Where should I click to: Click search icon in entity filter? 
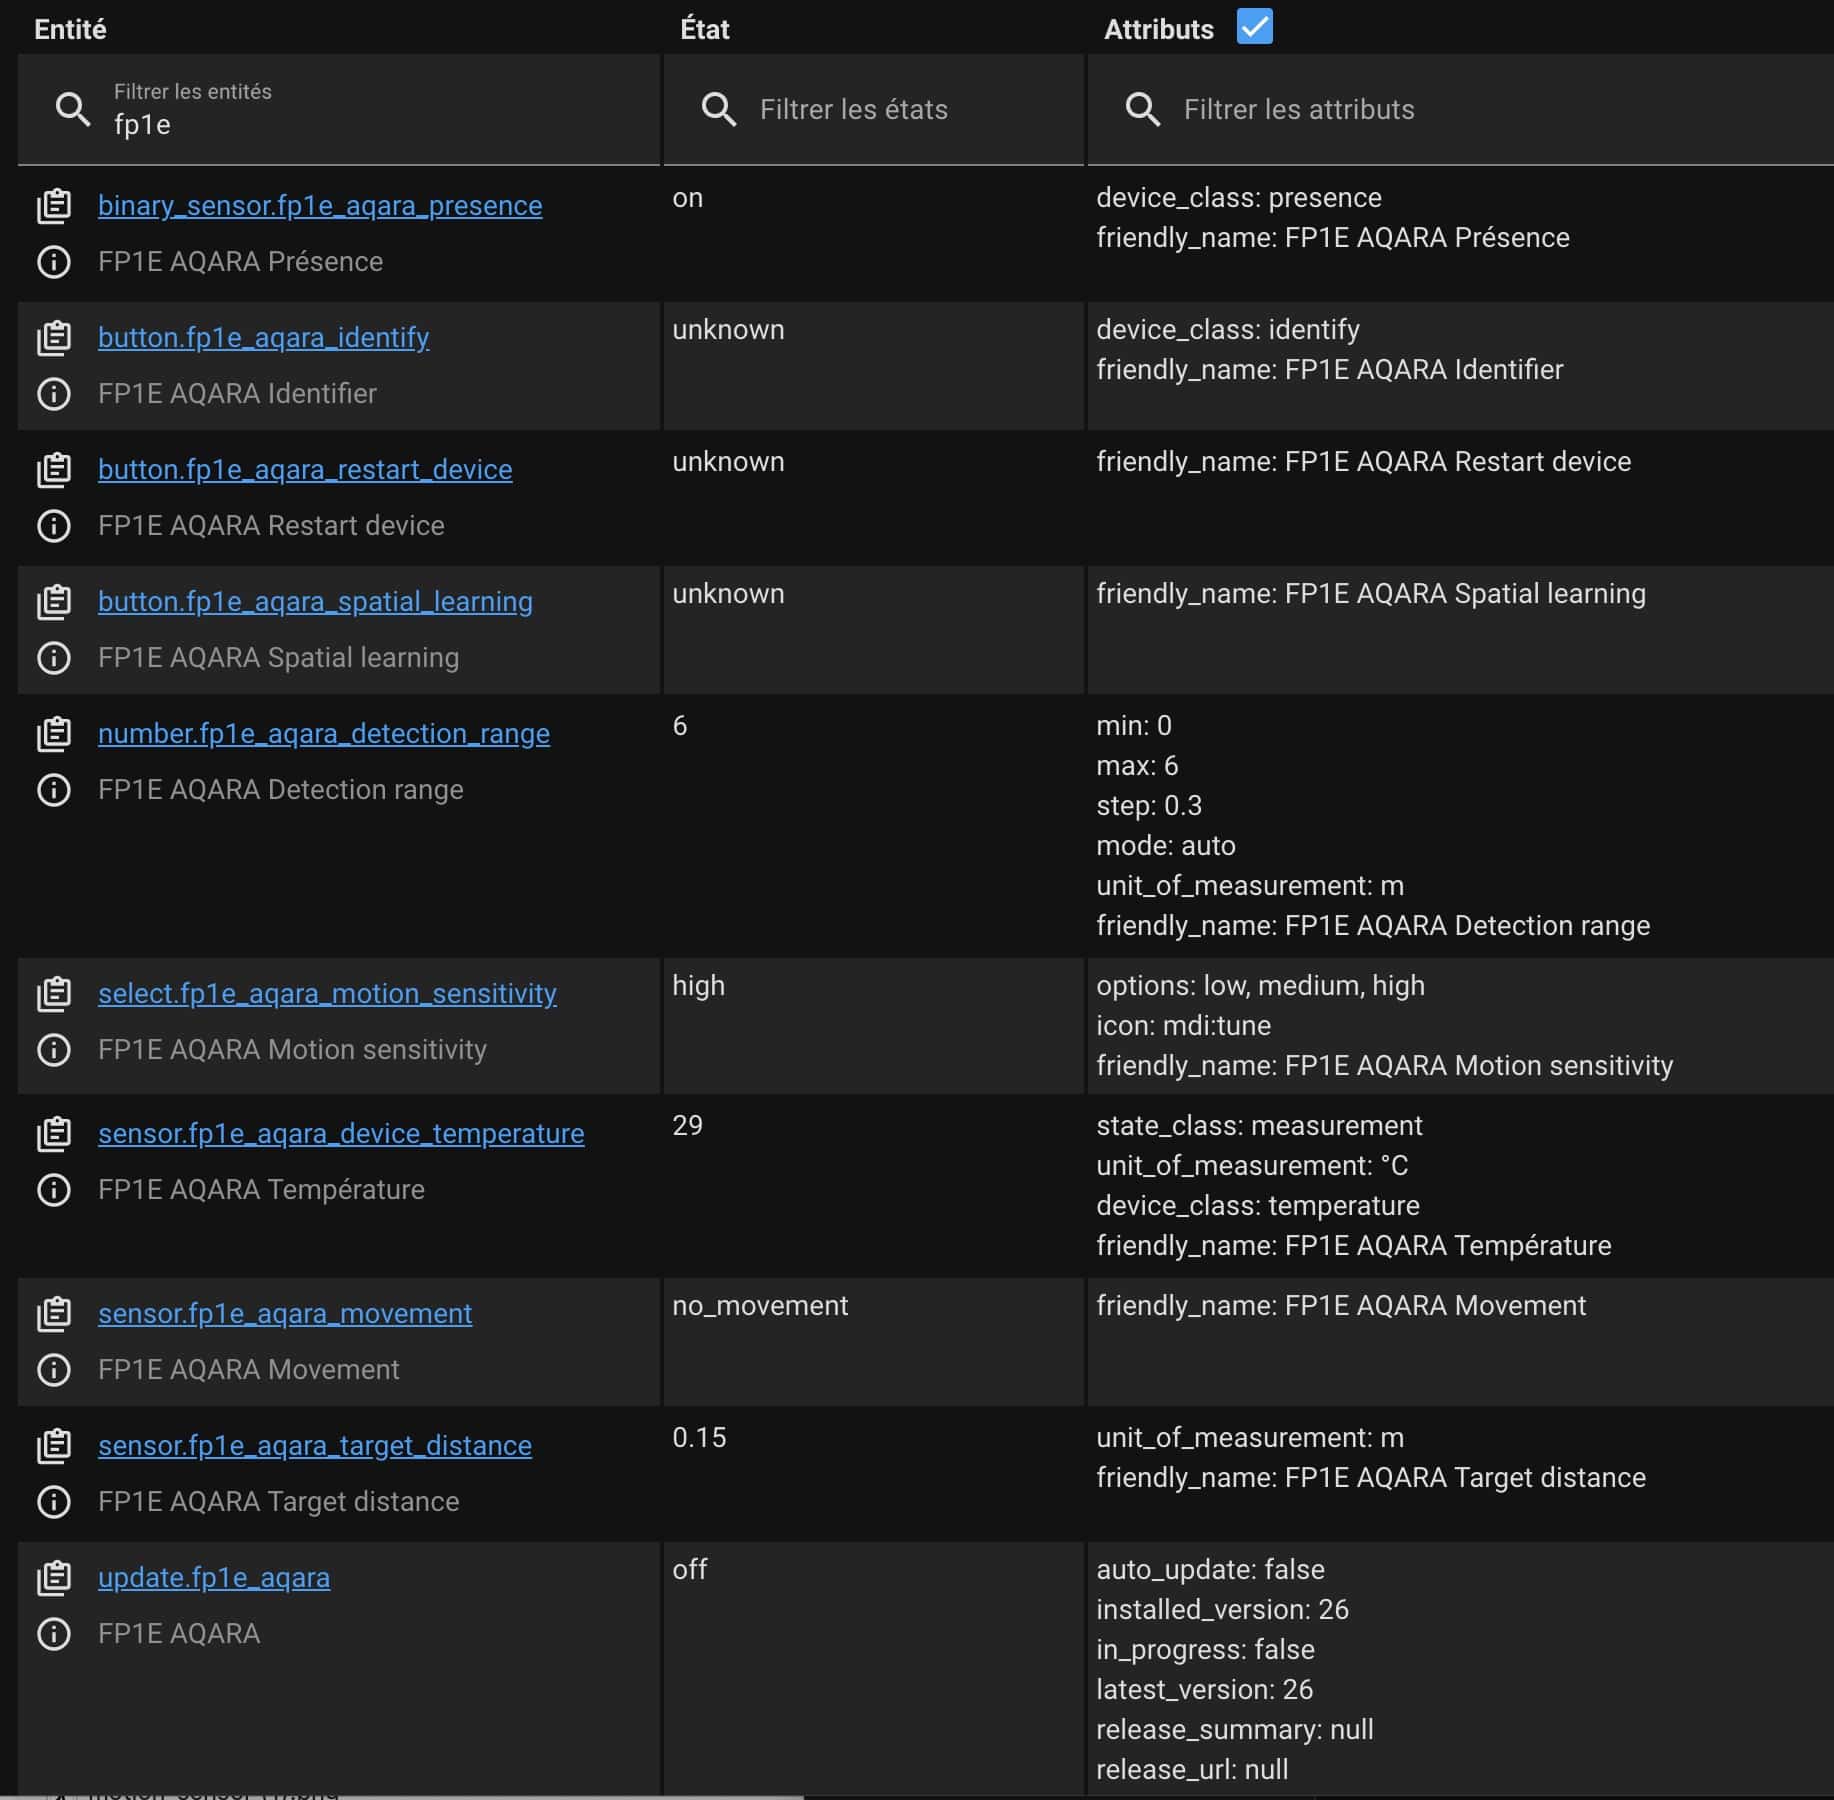pos(73,109)
